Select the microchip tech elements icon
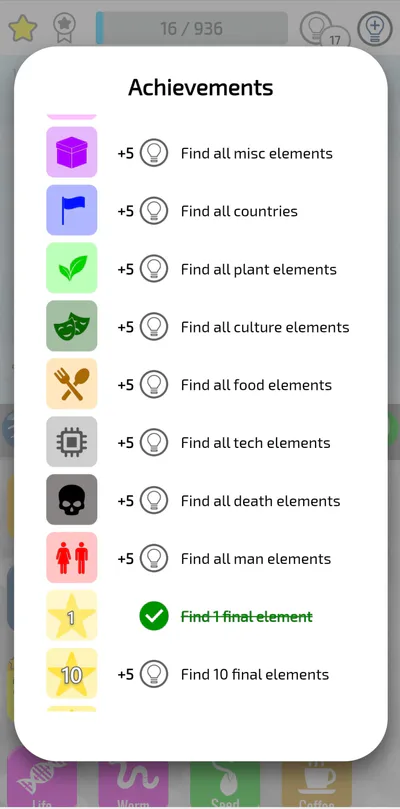Screen dimensions: 400x809 (x=72, y=442)
